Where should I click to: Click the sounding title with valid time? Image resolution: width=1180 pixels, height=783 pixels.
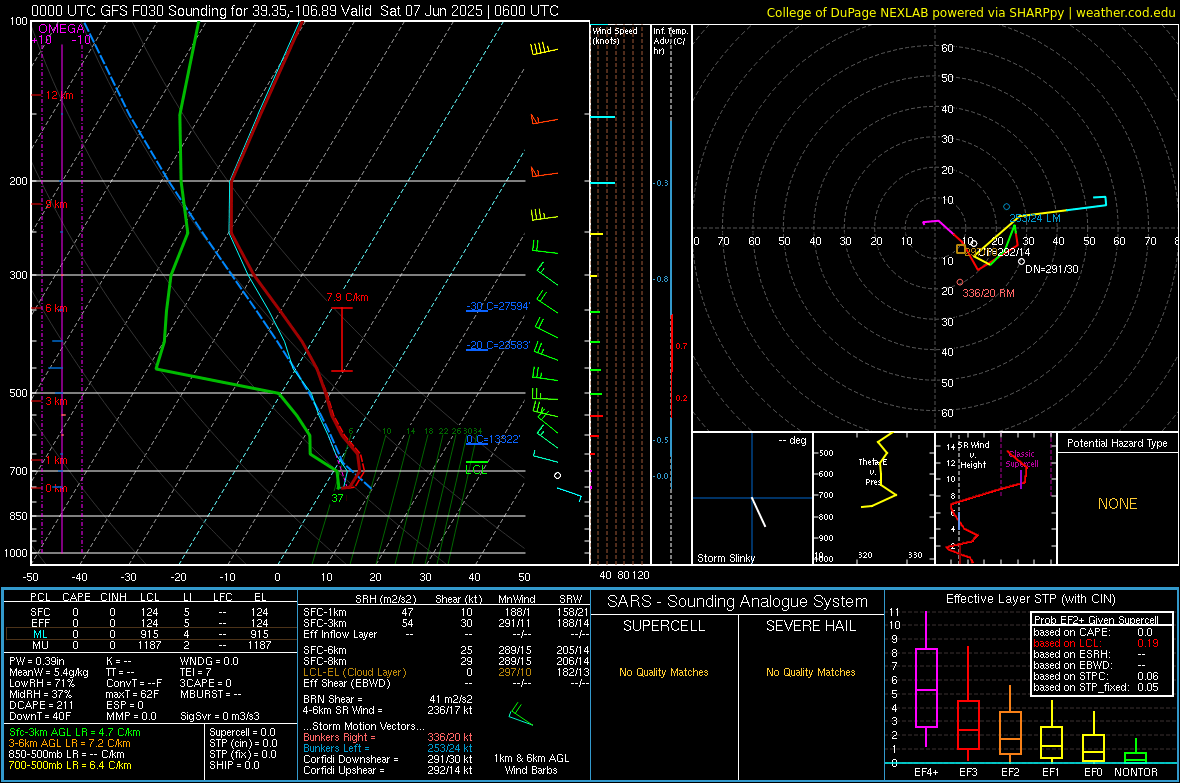295,11
